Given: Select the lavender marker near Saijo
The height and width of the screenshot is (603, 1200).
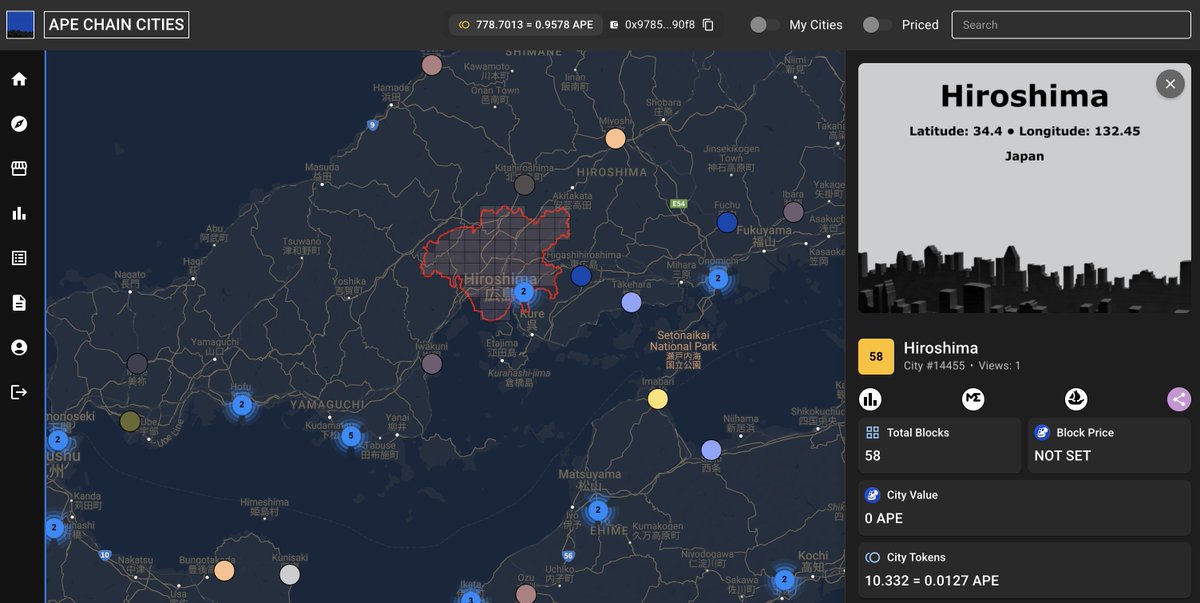Looking at the screenshot, I should point(711,450).
